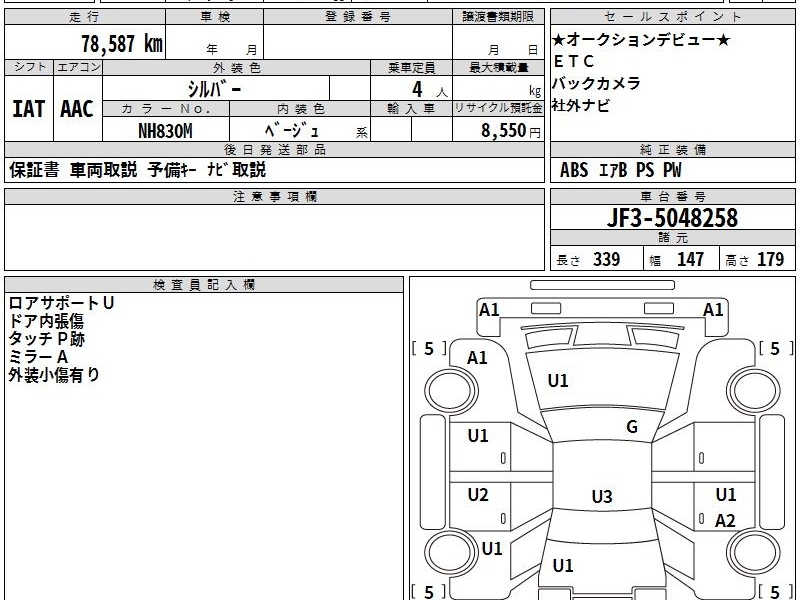Click the 輸入車 header
Viewport: 800px width, 600px height.
[x=411, y=109]
